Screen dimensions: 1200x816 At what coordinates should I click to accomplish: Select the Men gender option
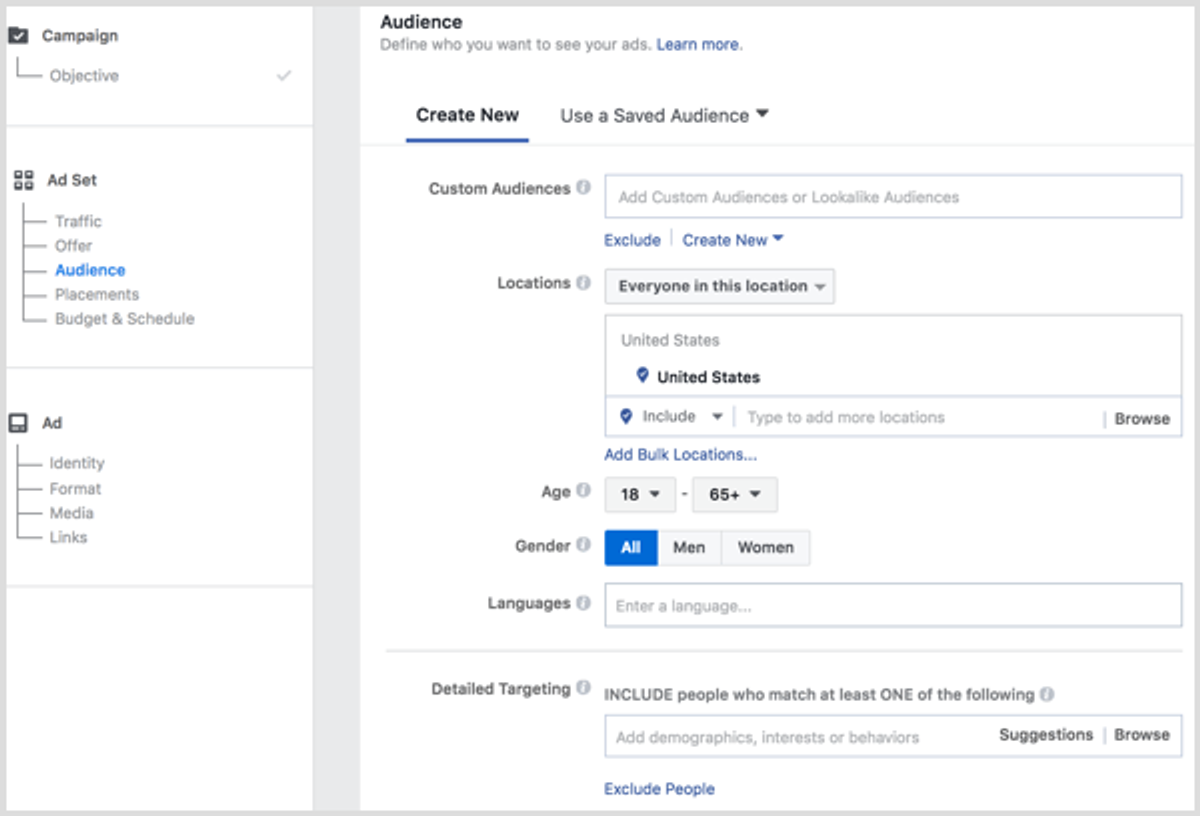coord(689,547)
